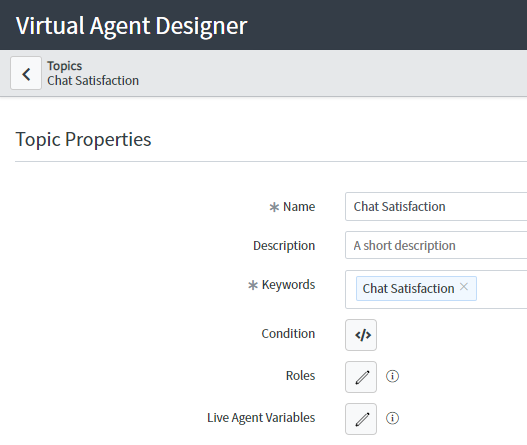Click the Condition field label
Viewport: 527px width, 445px height.
click(x=288, y=334)
